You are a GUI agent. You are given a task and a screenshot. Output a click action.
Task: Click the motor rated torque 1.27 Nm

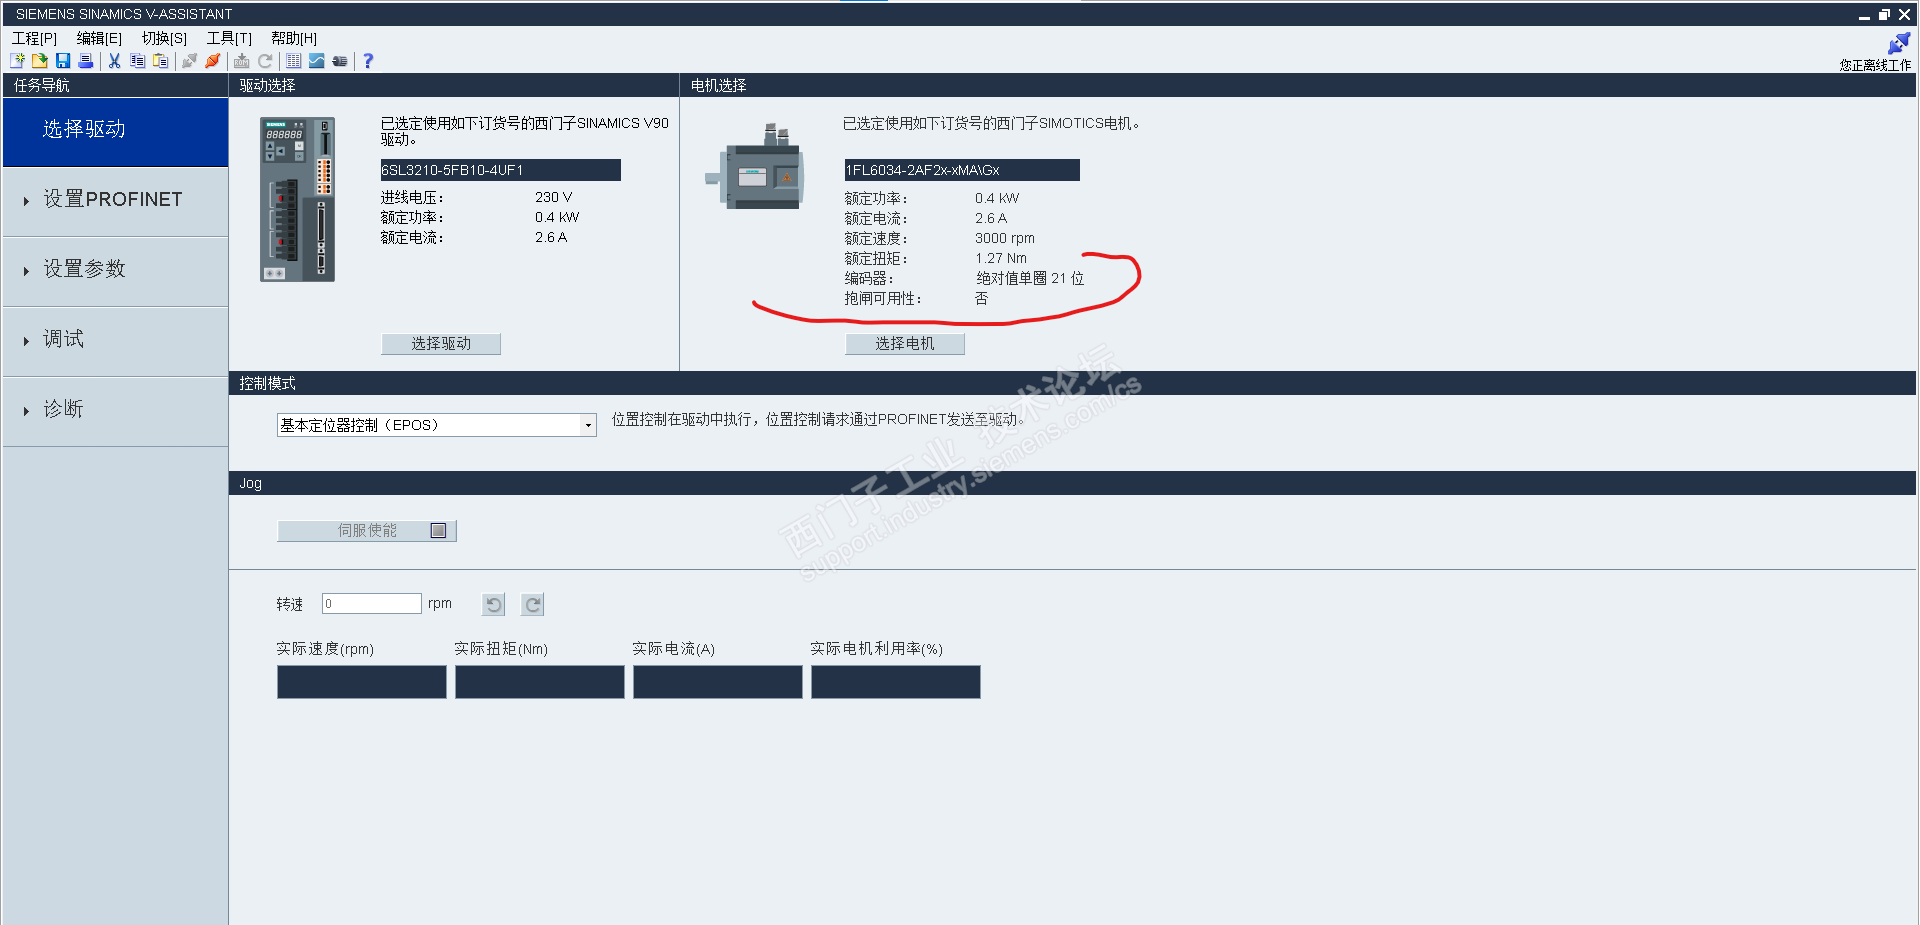1001,259
